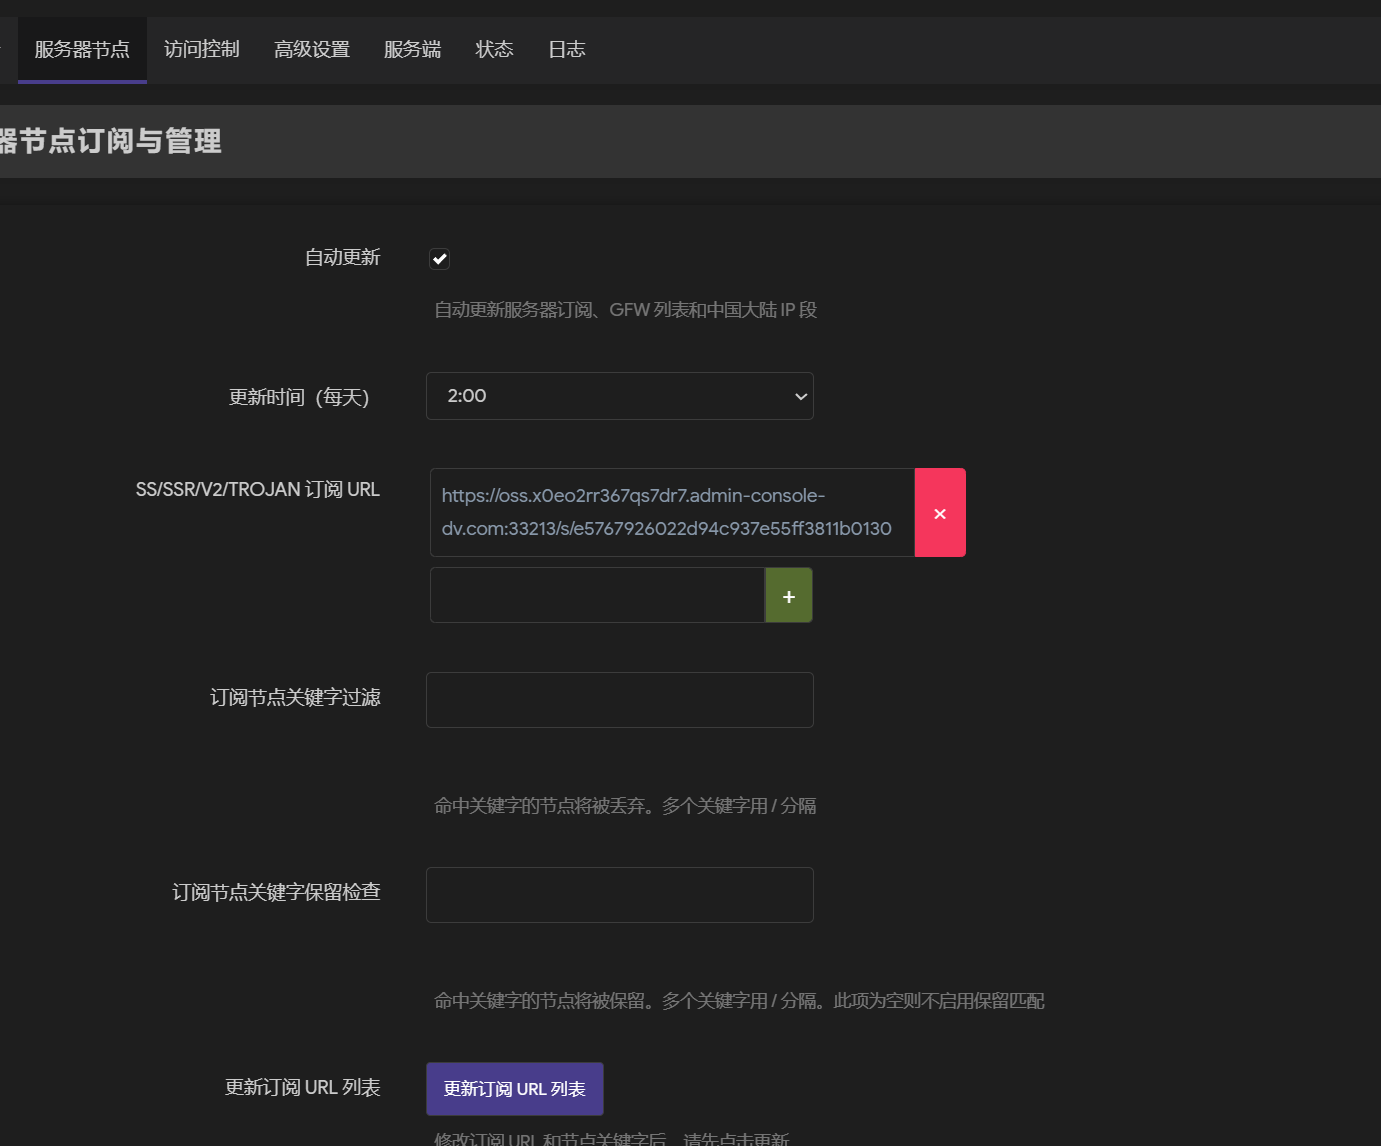
Task: Select the 服务器节点 tab
Action: [x=82, y=49]
